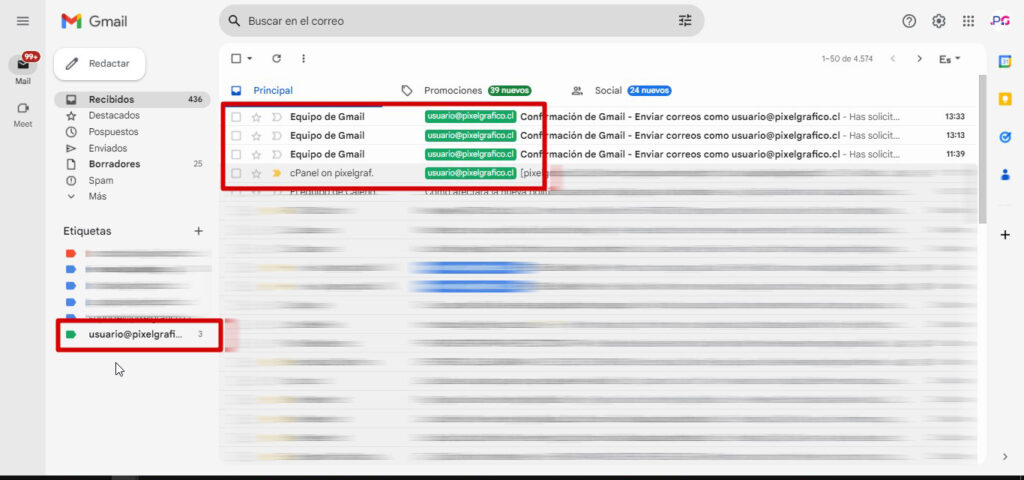Refresh the inbox message list

(277, 59)
